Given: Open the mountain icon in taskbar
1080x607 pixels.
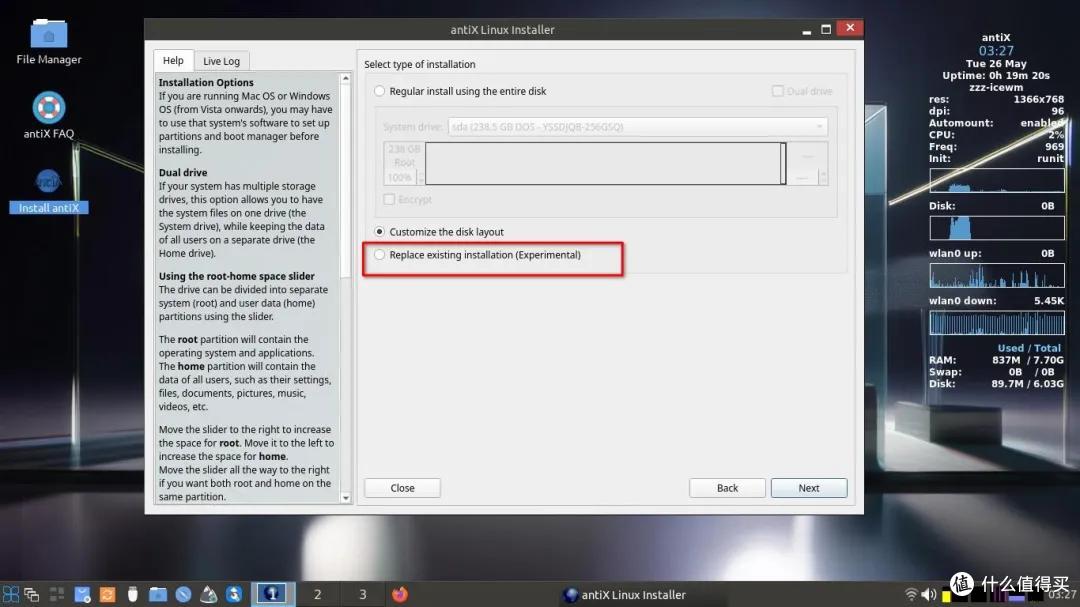Looking at the screenshot, I should [x=209, y=594].
